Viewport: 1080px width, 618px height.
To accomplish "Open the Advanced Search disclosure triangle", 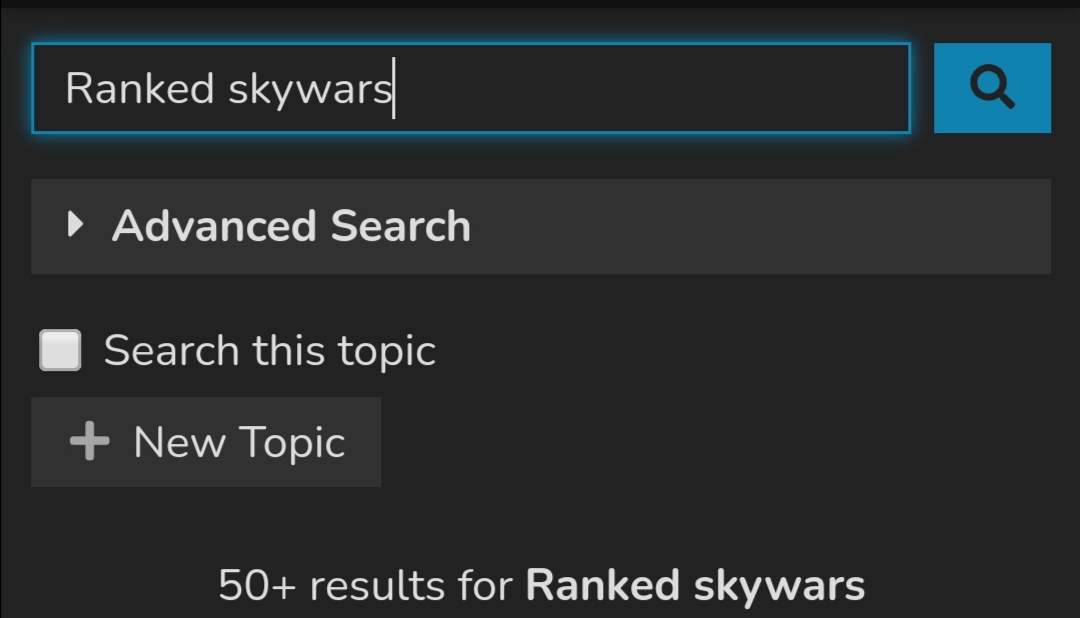I will pyautogui.click(x=75, y=225).
